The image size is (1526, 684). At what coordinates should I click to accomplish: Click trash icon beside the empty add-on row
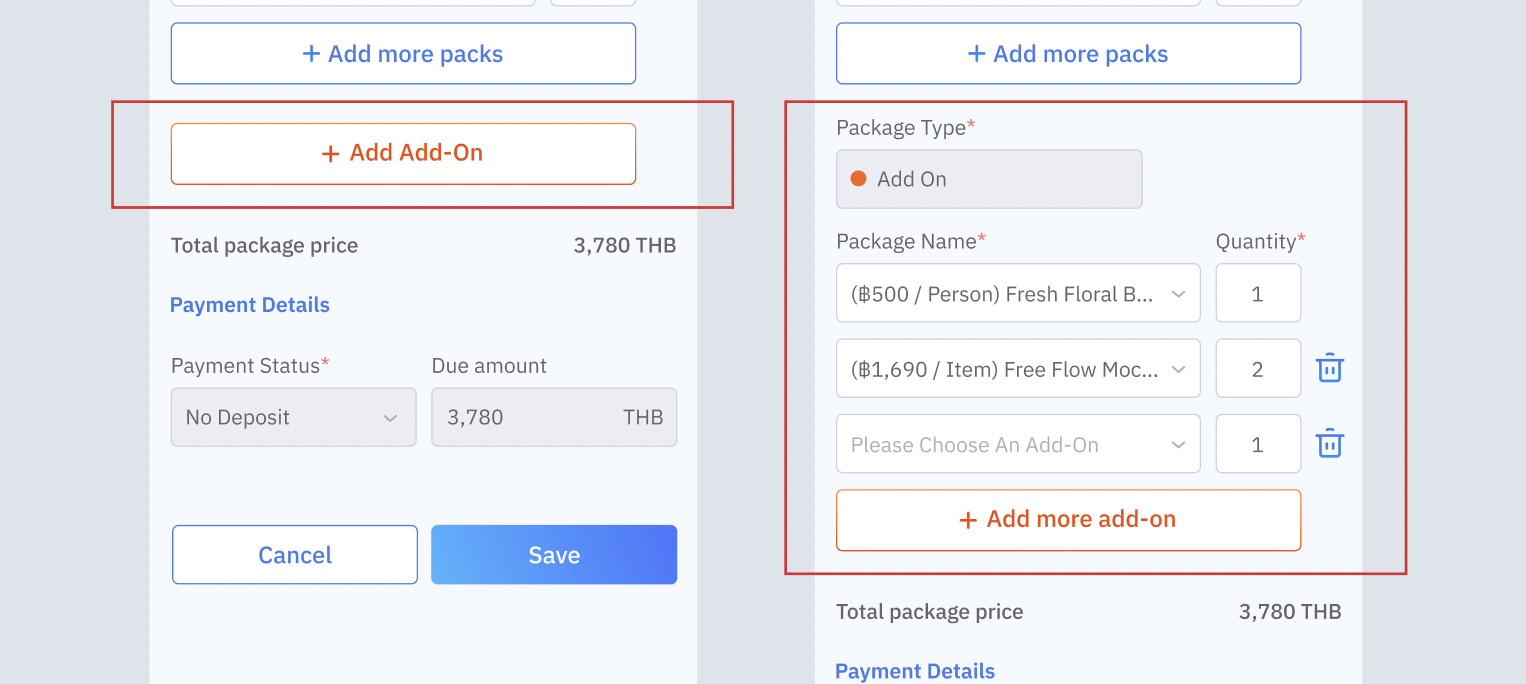point(1329,444)
